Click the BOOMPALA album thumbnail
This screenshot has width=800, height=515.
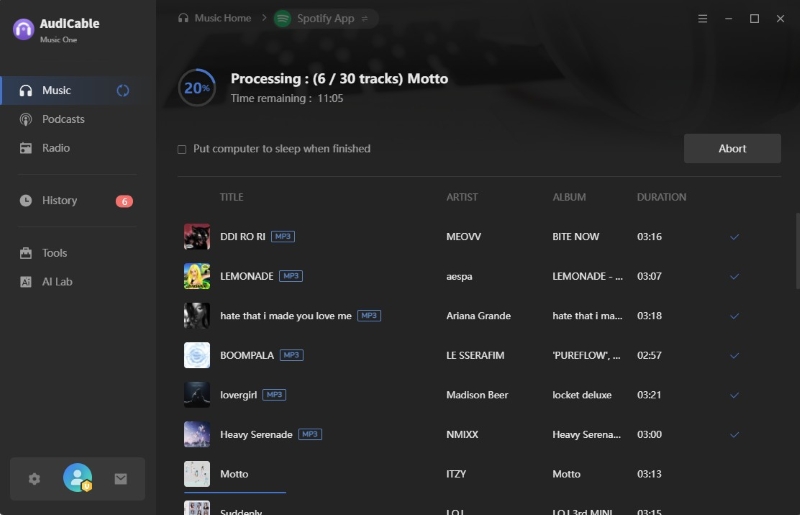pos(197,355)
